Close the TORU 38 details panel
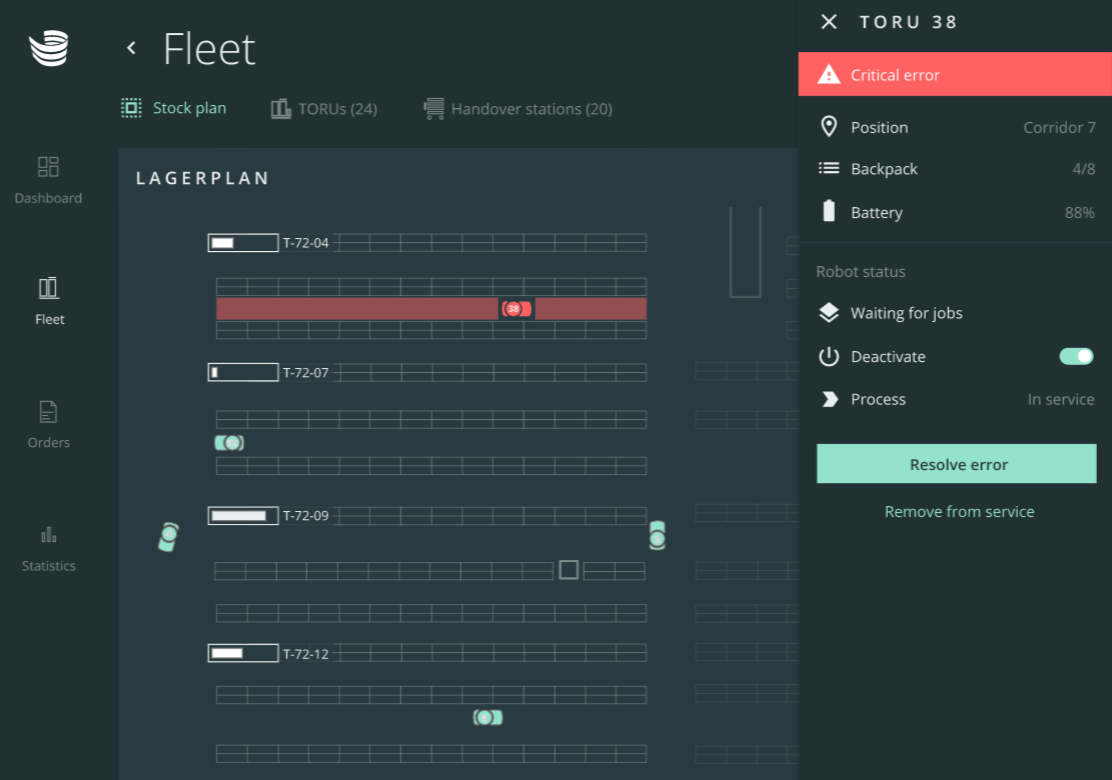This screenshot has height=780, width=1112. coord(829,22)
